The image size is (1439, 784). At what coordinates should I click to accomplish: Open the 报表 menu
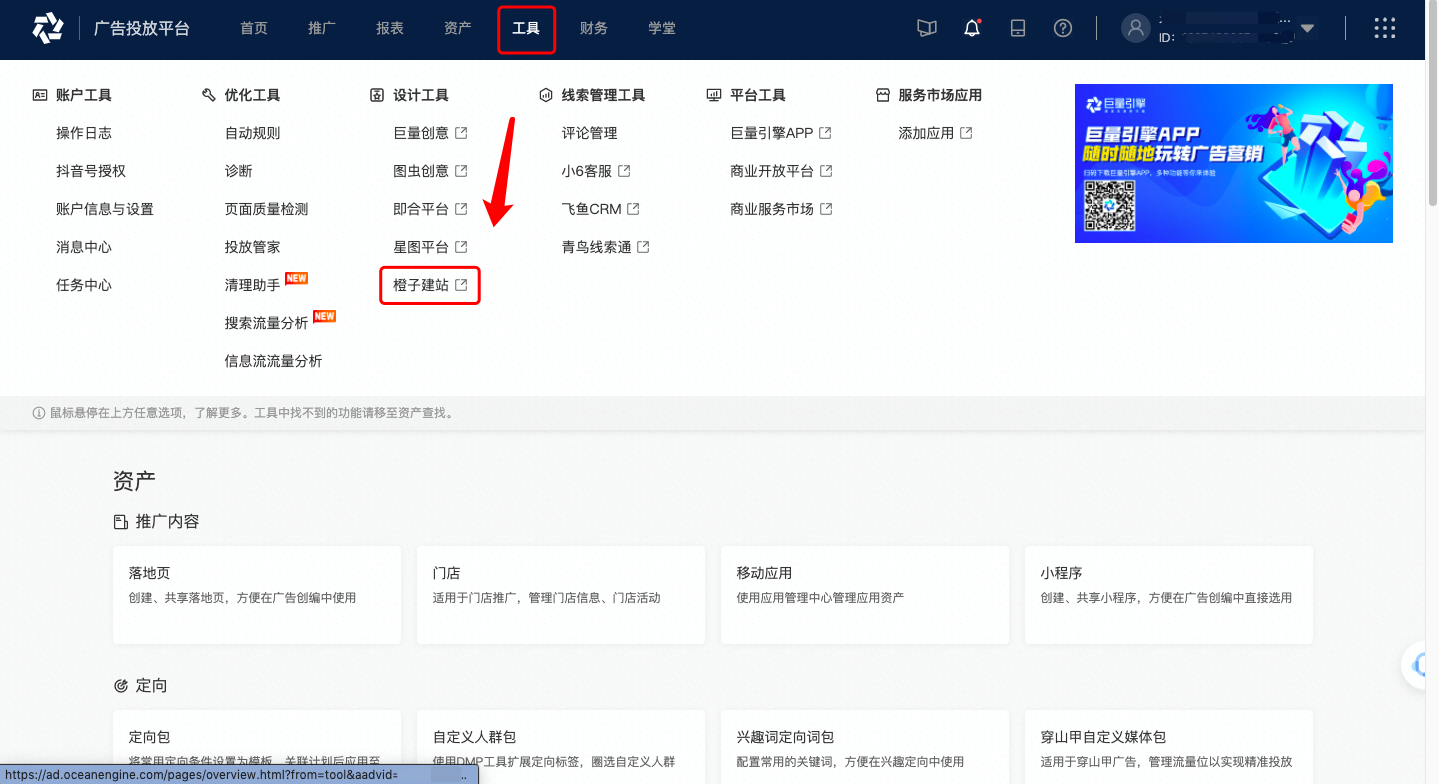(x=389, y=28)
